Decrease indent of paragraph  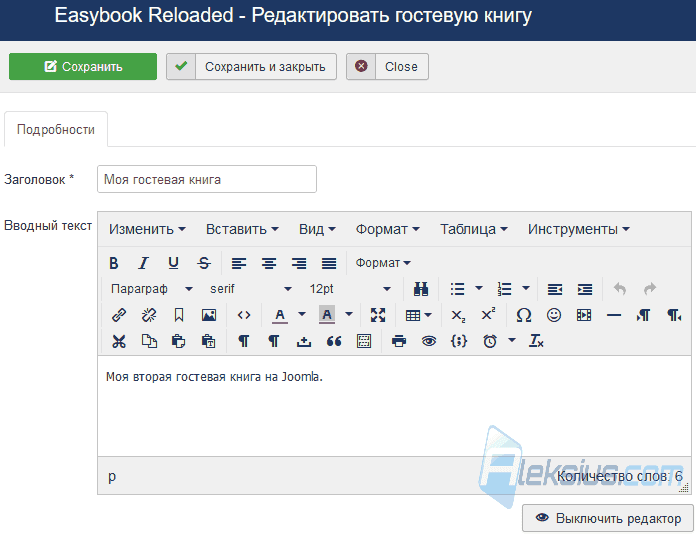point(555,289)
